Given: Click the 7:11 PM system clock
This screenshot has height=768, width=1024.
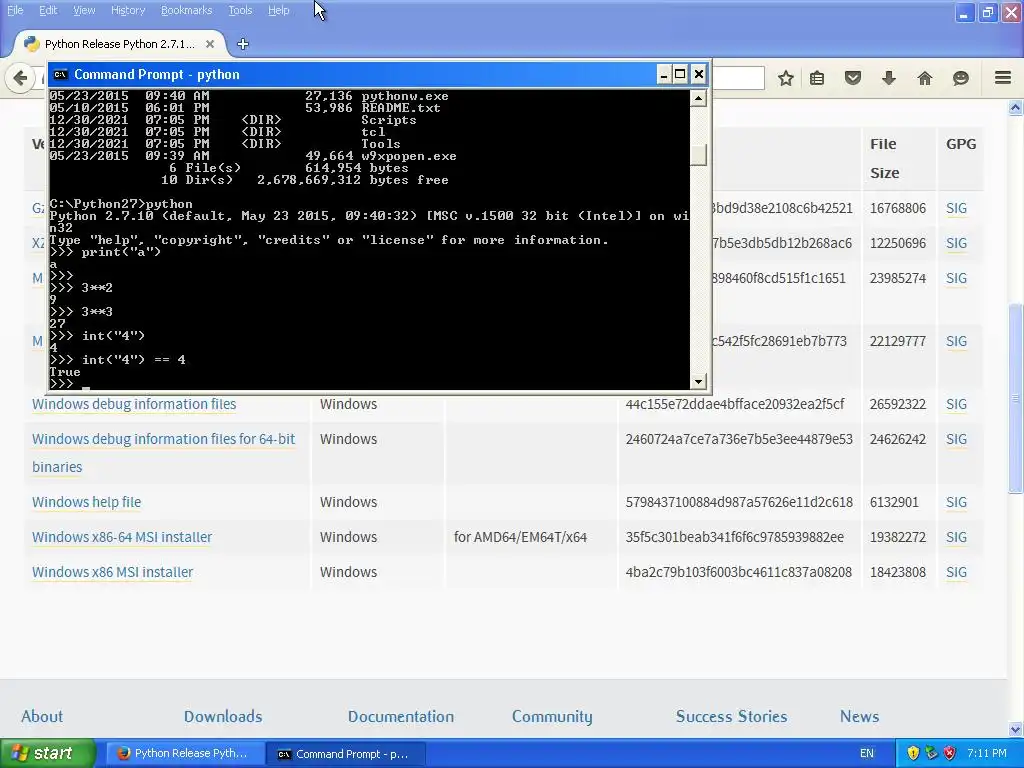Looking at the screenshot, I should [987, 753].
